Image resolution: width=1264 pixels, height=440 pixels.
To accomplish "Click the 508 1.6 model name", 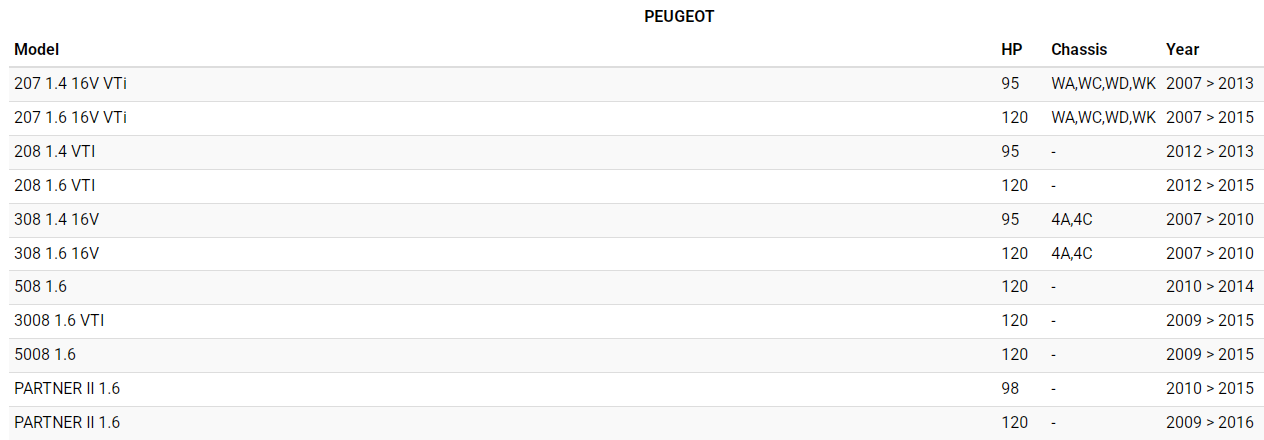I will tap(40, 287).
